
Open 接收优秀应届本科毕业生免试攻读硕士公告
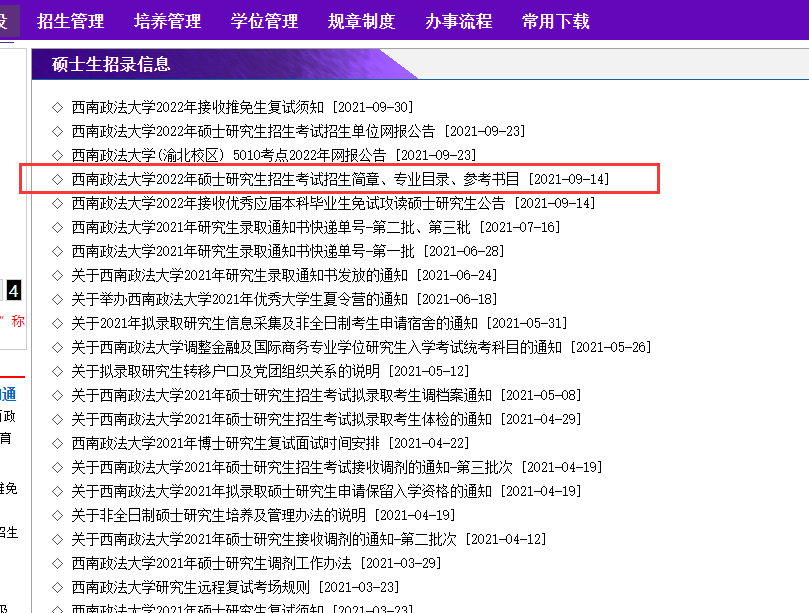click(x=288, y=203)
